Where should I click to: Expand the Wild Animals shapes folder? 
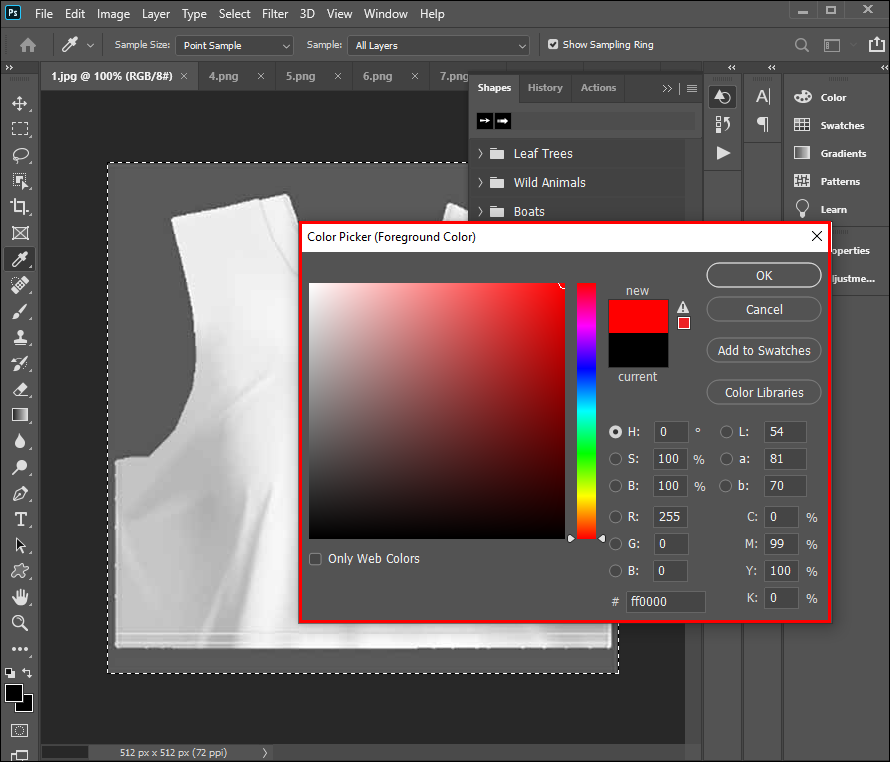tap(481, 183)
